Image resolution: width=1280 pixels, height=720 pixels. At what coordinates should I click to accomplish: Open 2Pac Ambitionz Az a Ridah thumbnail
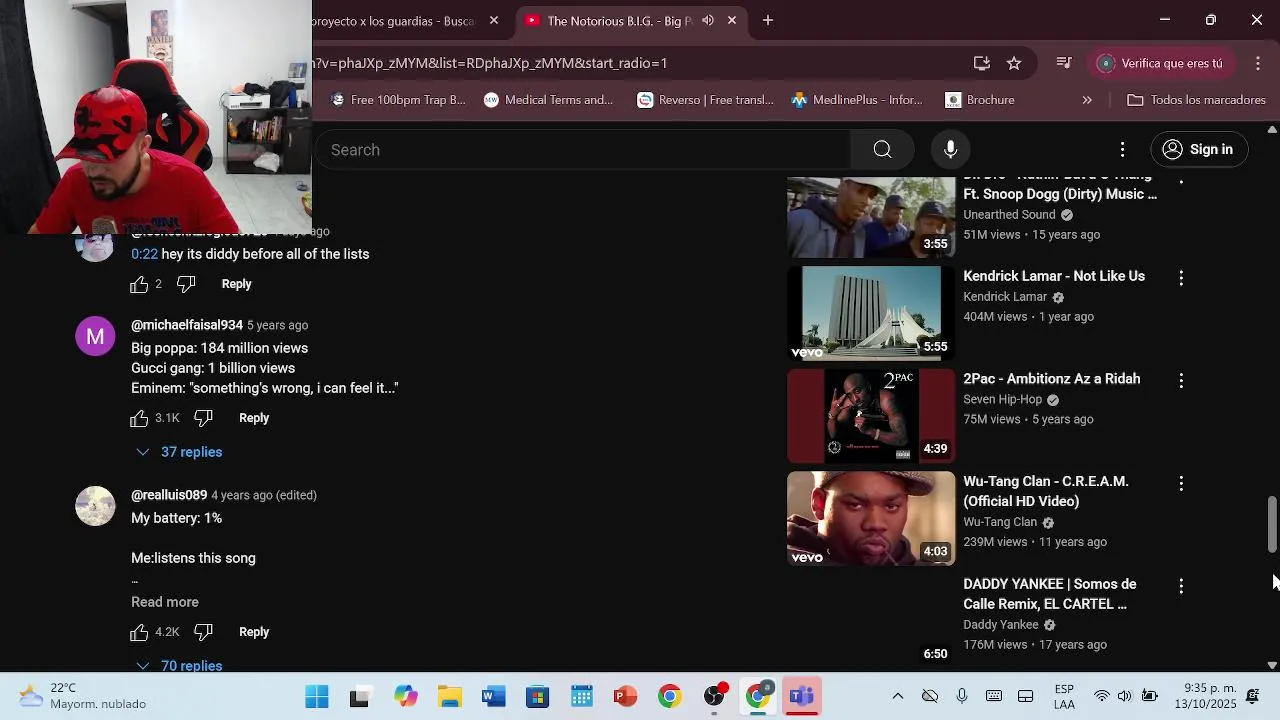pyautogui.click(x=870, y=415)
